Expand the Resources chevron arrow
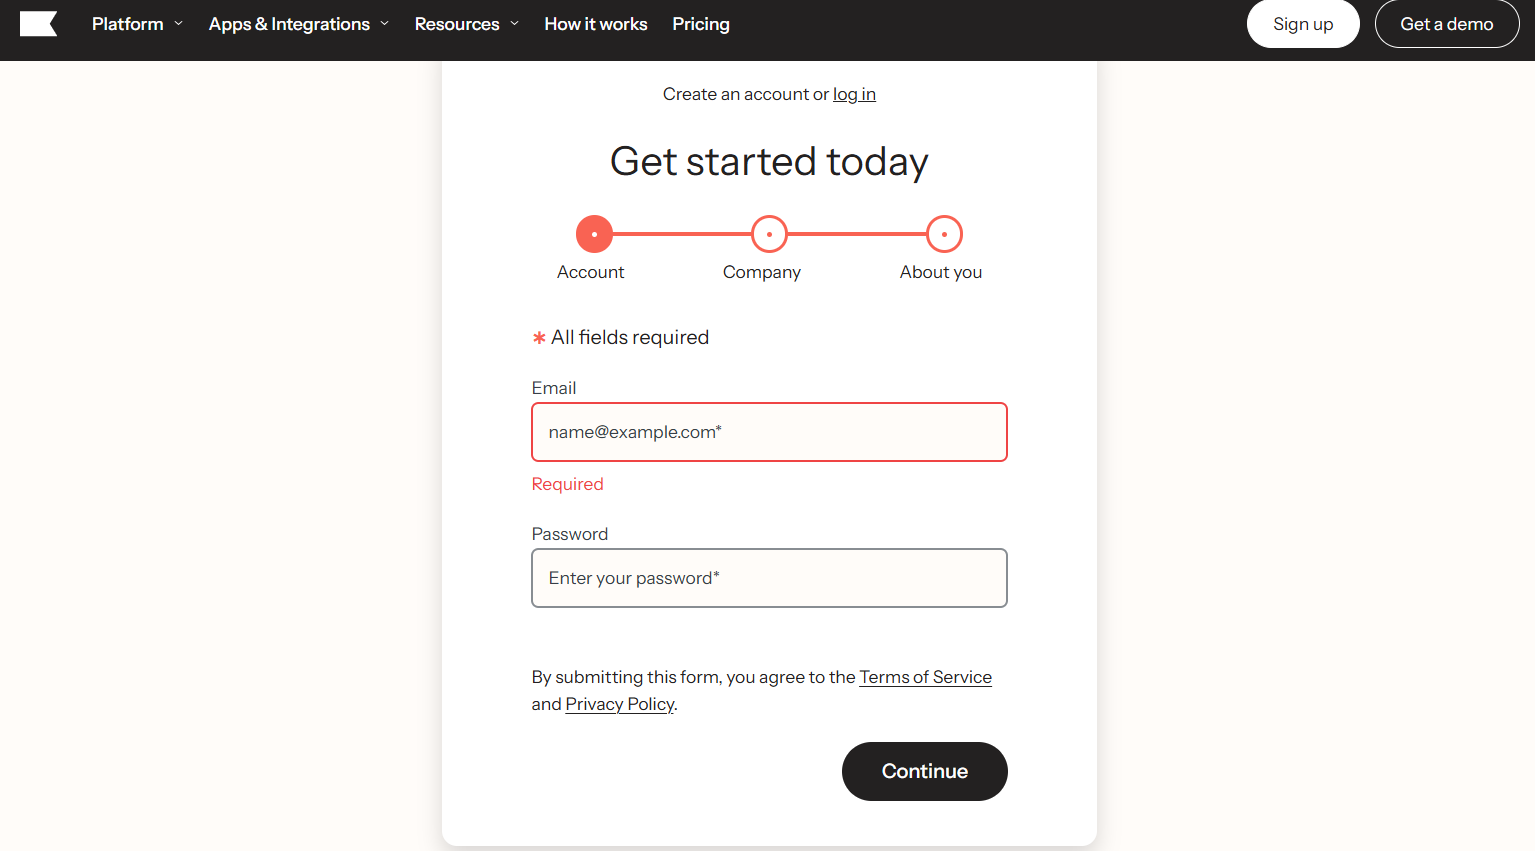The image size is (1535, 851). point(515,24)
